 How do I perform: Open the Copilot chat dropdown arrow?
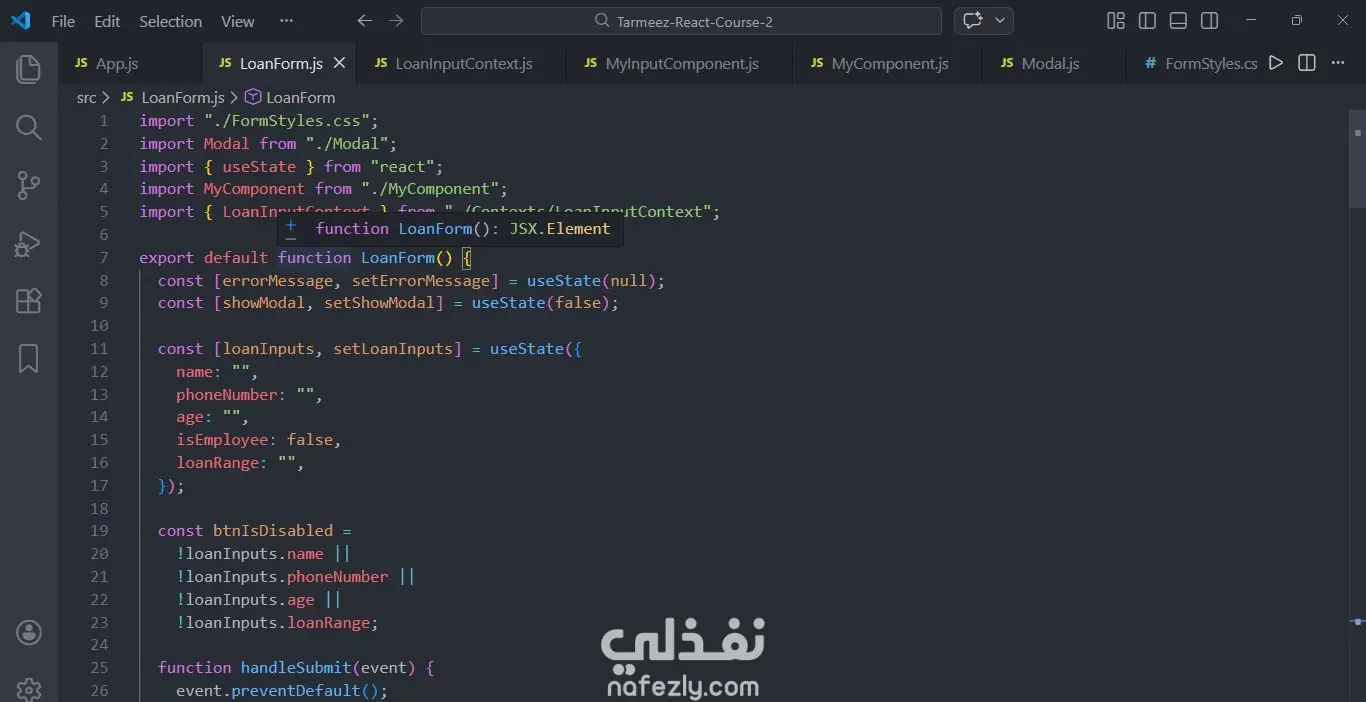click(1000, 21)
